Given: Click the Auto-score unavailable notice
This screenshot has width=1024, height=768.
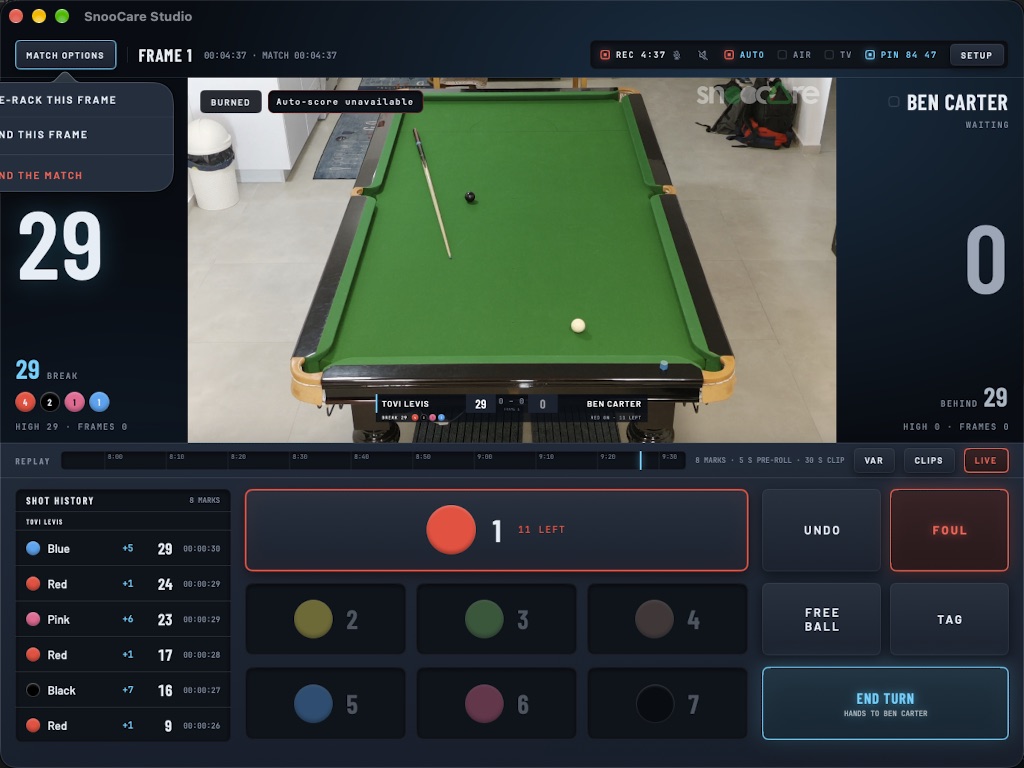Looking at the screenshot, I should click(345, 102).
